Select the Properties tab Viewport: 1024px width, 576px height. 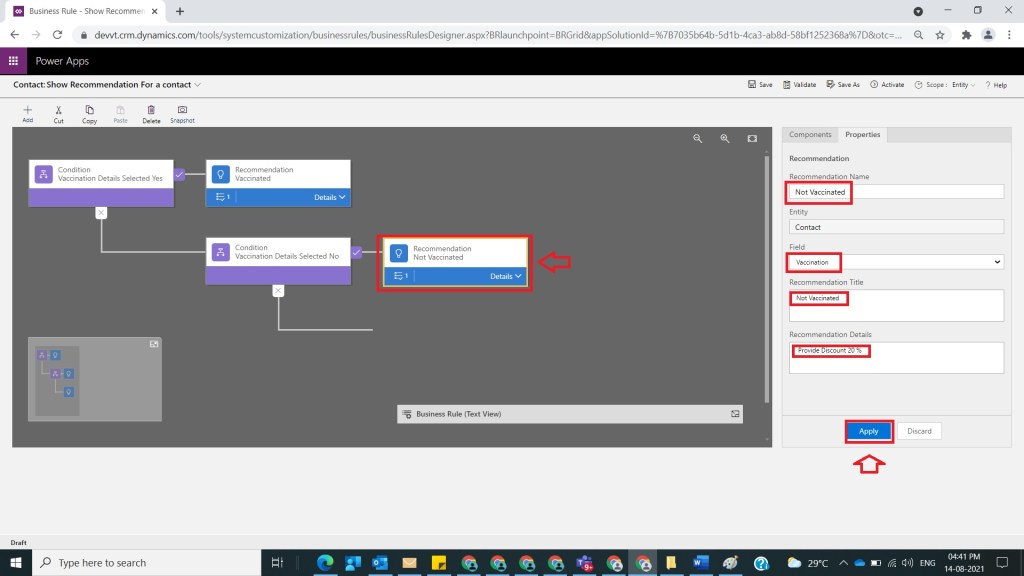pyautogui.click(x=862, y=135)
